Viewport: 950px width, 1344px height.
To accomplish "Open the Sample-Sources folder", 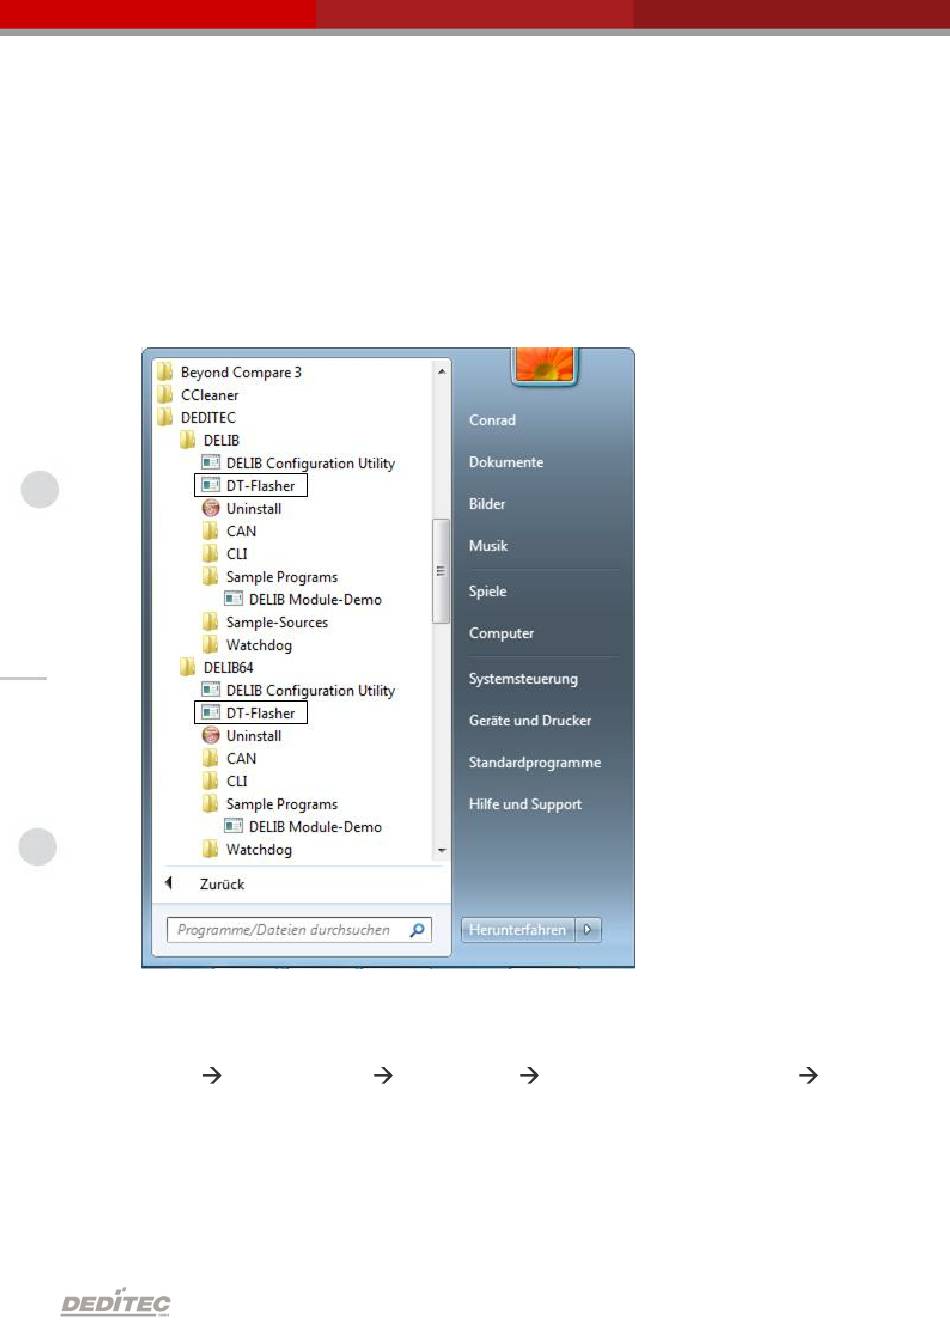I will click(x=265, y=622).
